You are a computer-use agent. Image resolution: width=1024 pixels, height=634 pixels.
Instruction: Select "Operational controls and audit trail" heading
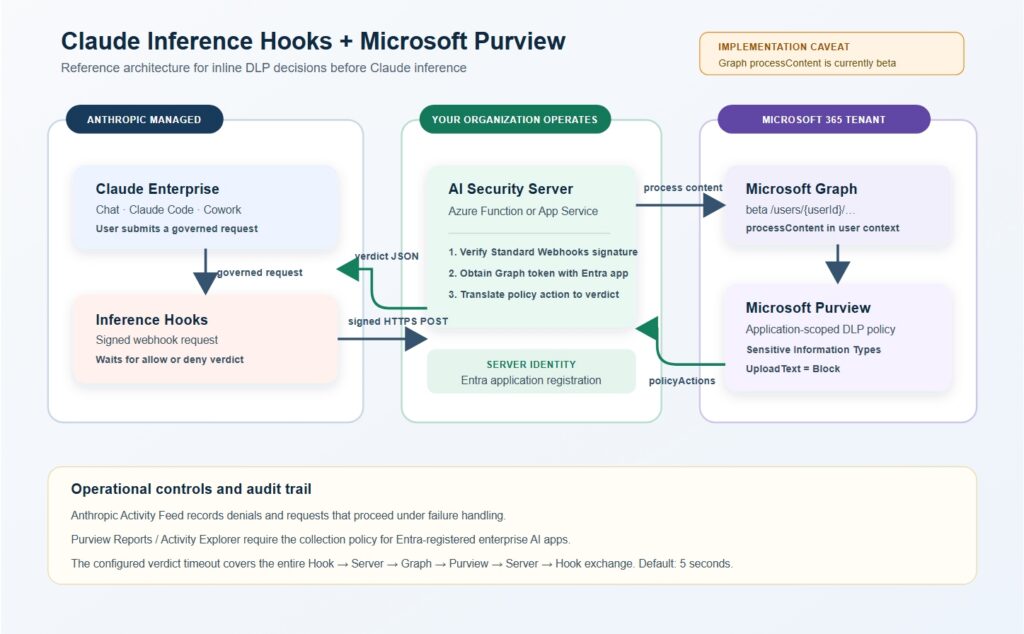pos(191,489)
